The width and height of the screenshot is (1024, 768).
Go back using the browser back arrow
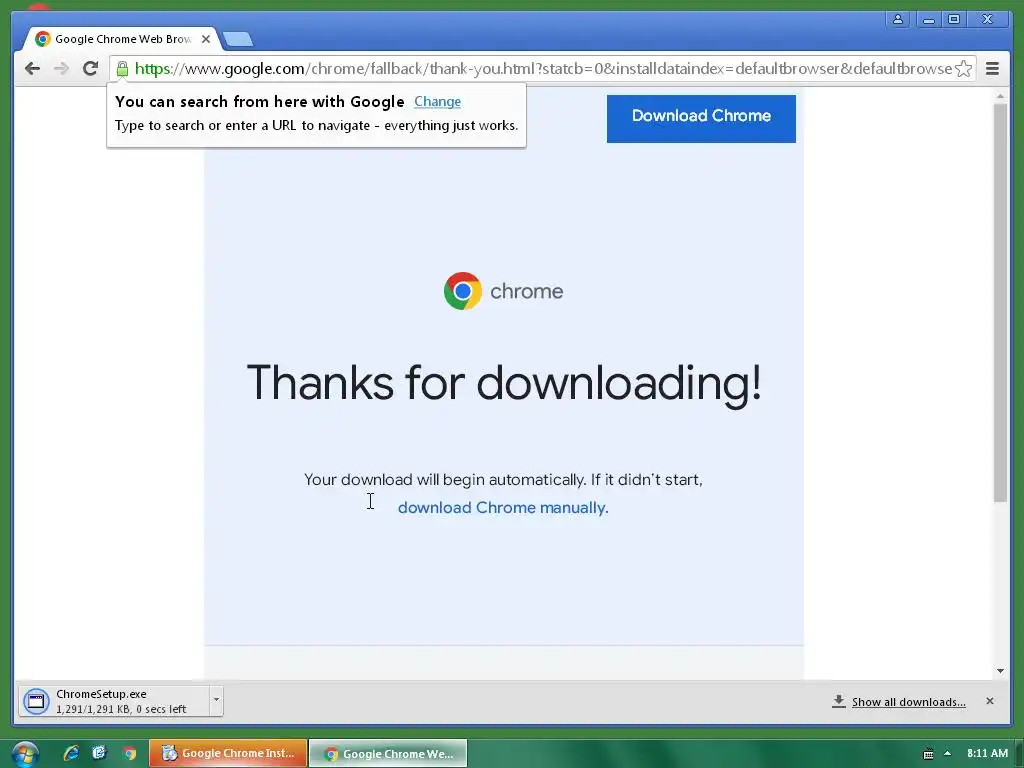(x=32, y=68)
